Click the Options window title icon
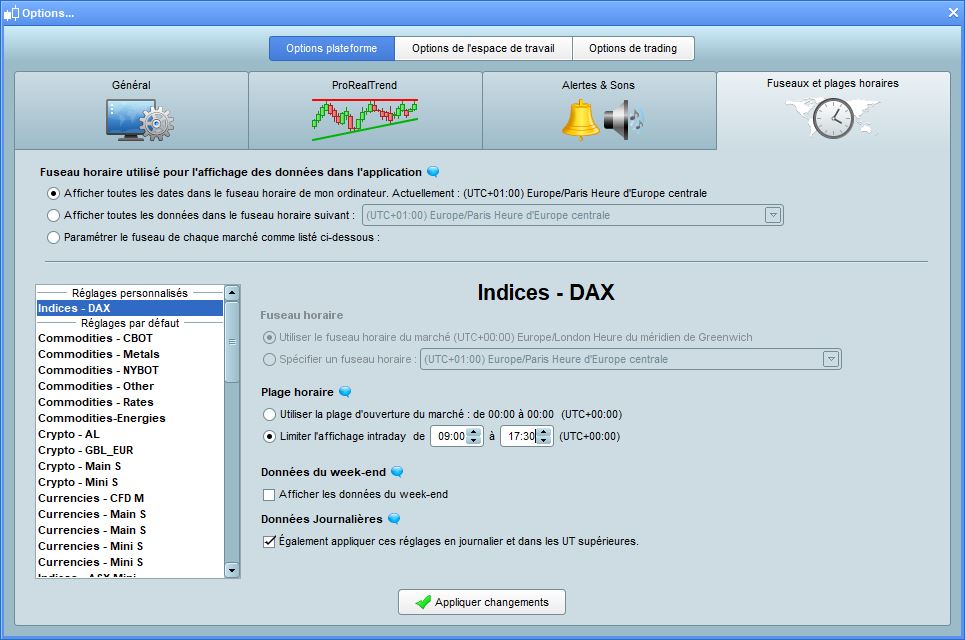Image resolution: width=965 pixels, height=640 pixels. (x=11, y=13)
